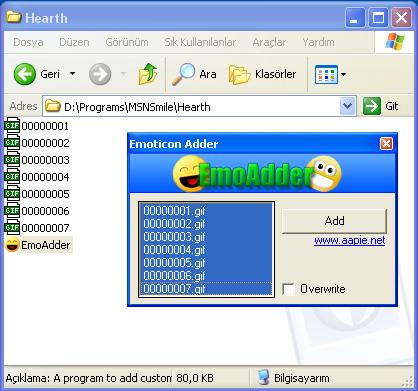Open the Görünüm menu

click(127, 42)
